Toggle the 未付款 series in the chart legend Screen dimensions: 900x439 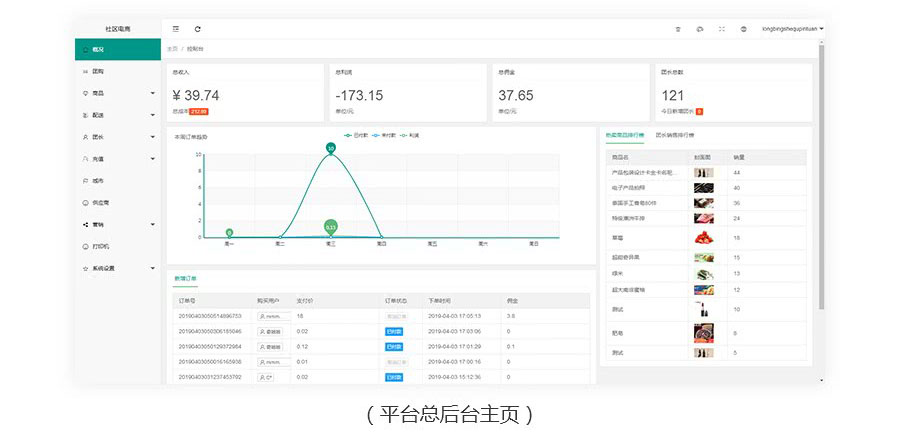point(383,135)
